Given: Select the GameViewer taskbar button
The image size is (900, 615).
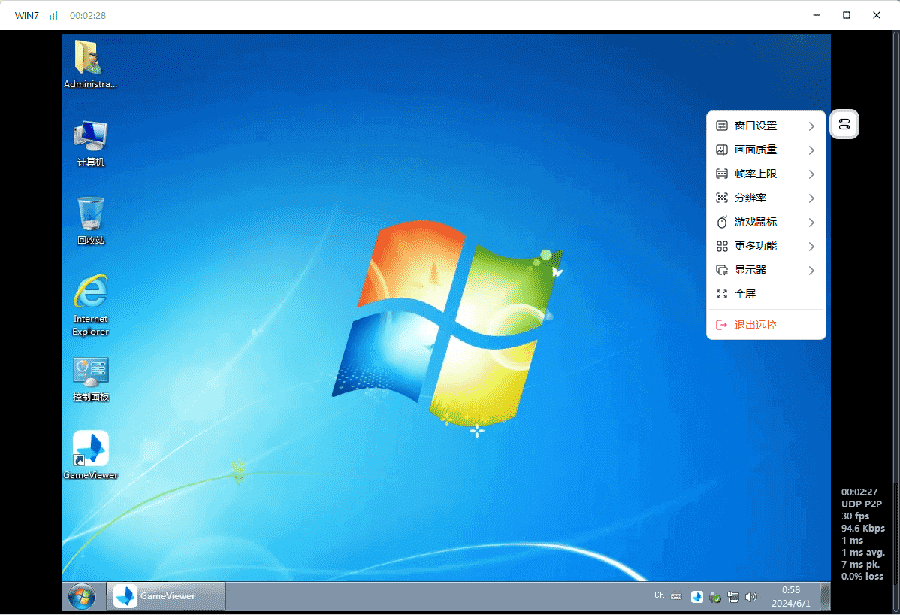Looking at the screenshot, I should click(166, 596).
